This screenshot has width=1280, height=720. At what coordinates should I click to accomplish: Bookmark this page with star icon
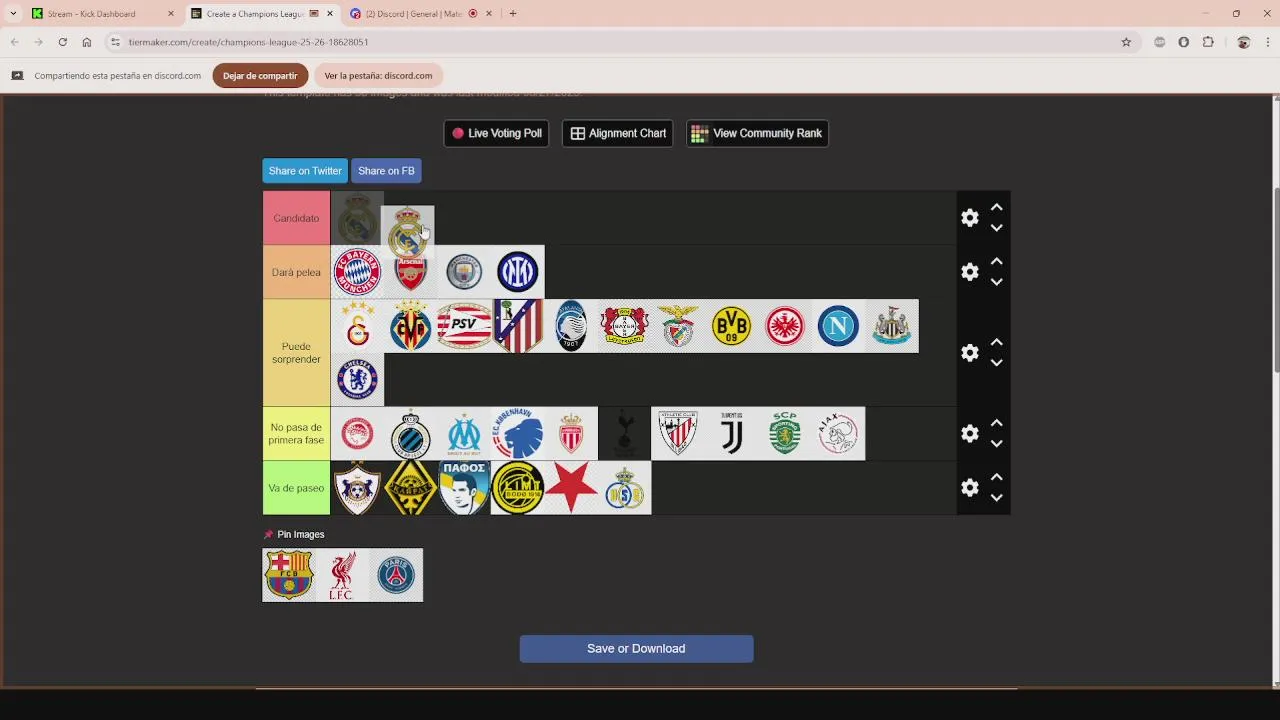click(1126, 42)
